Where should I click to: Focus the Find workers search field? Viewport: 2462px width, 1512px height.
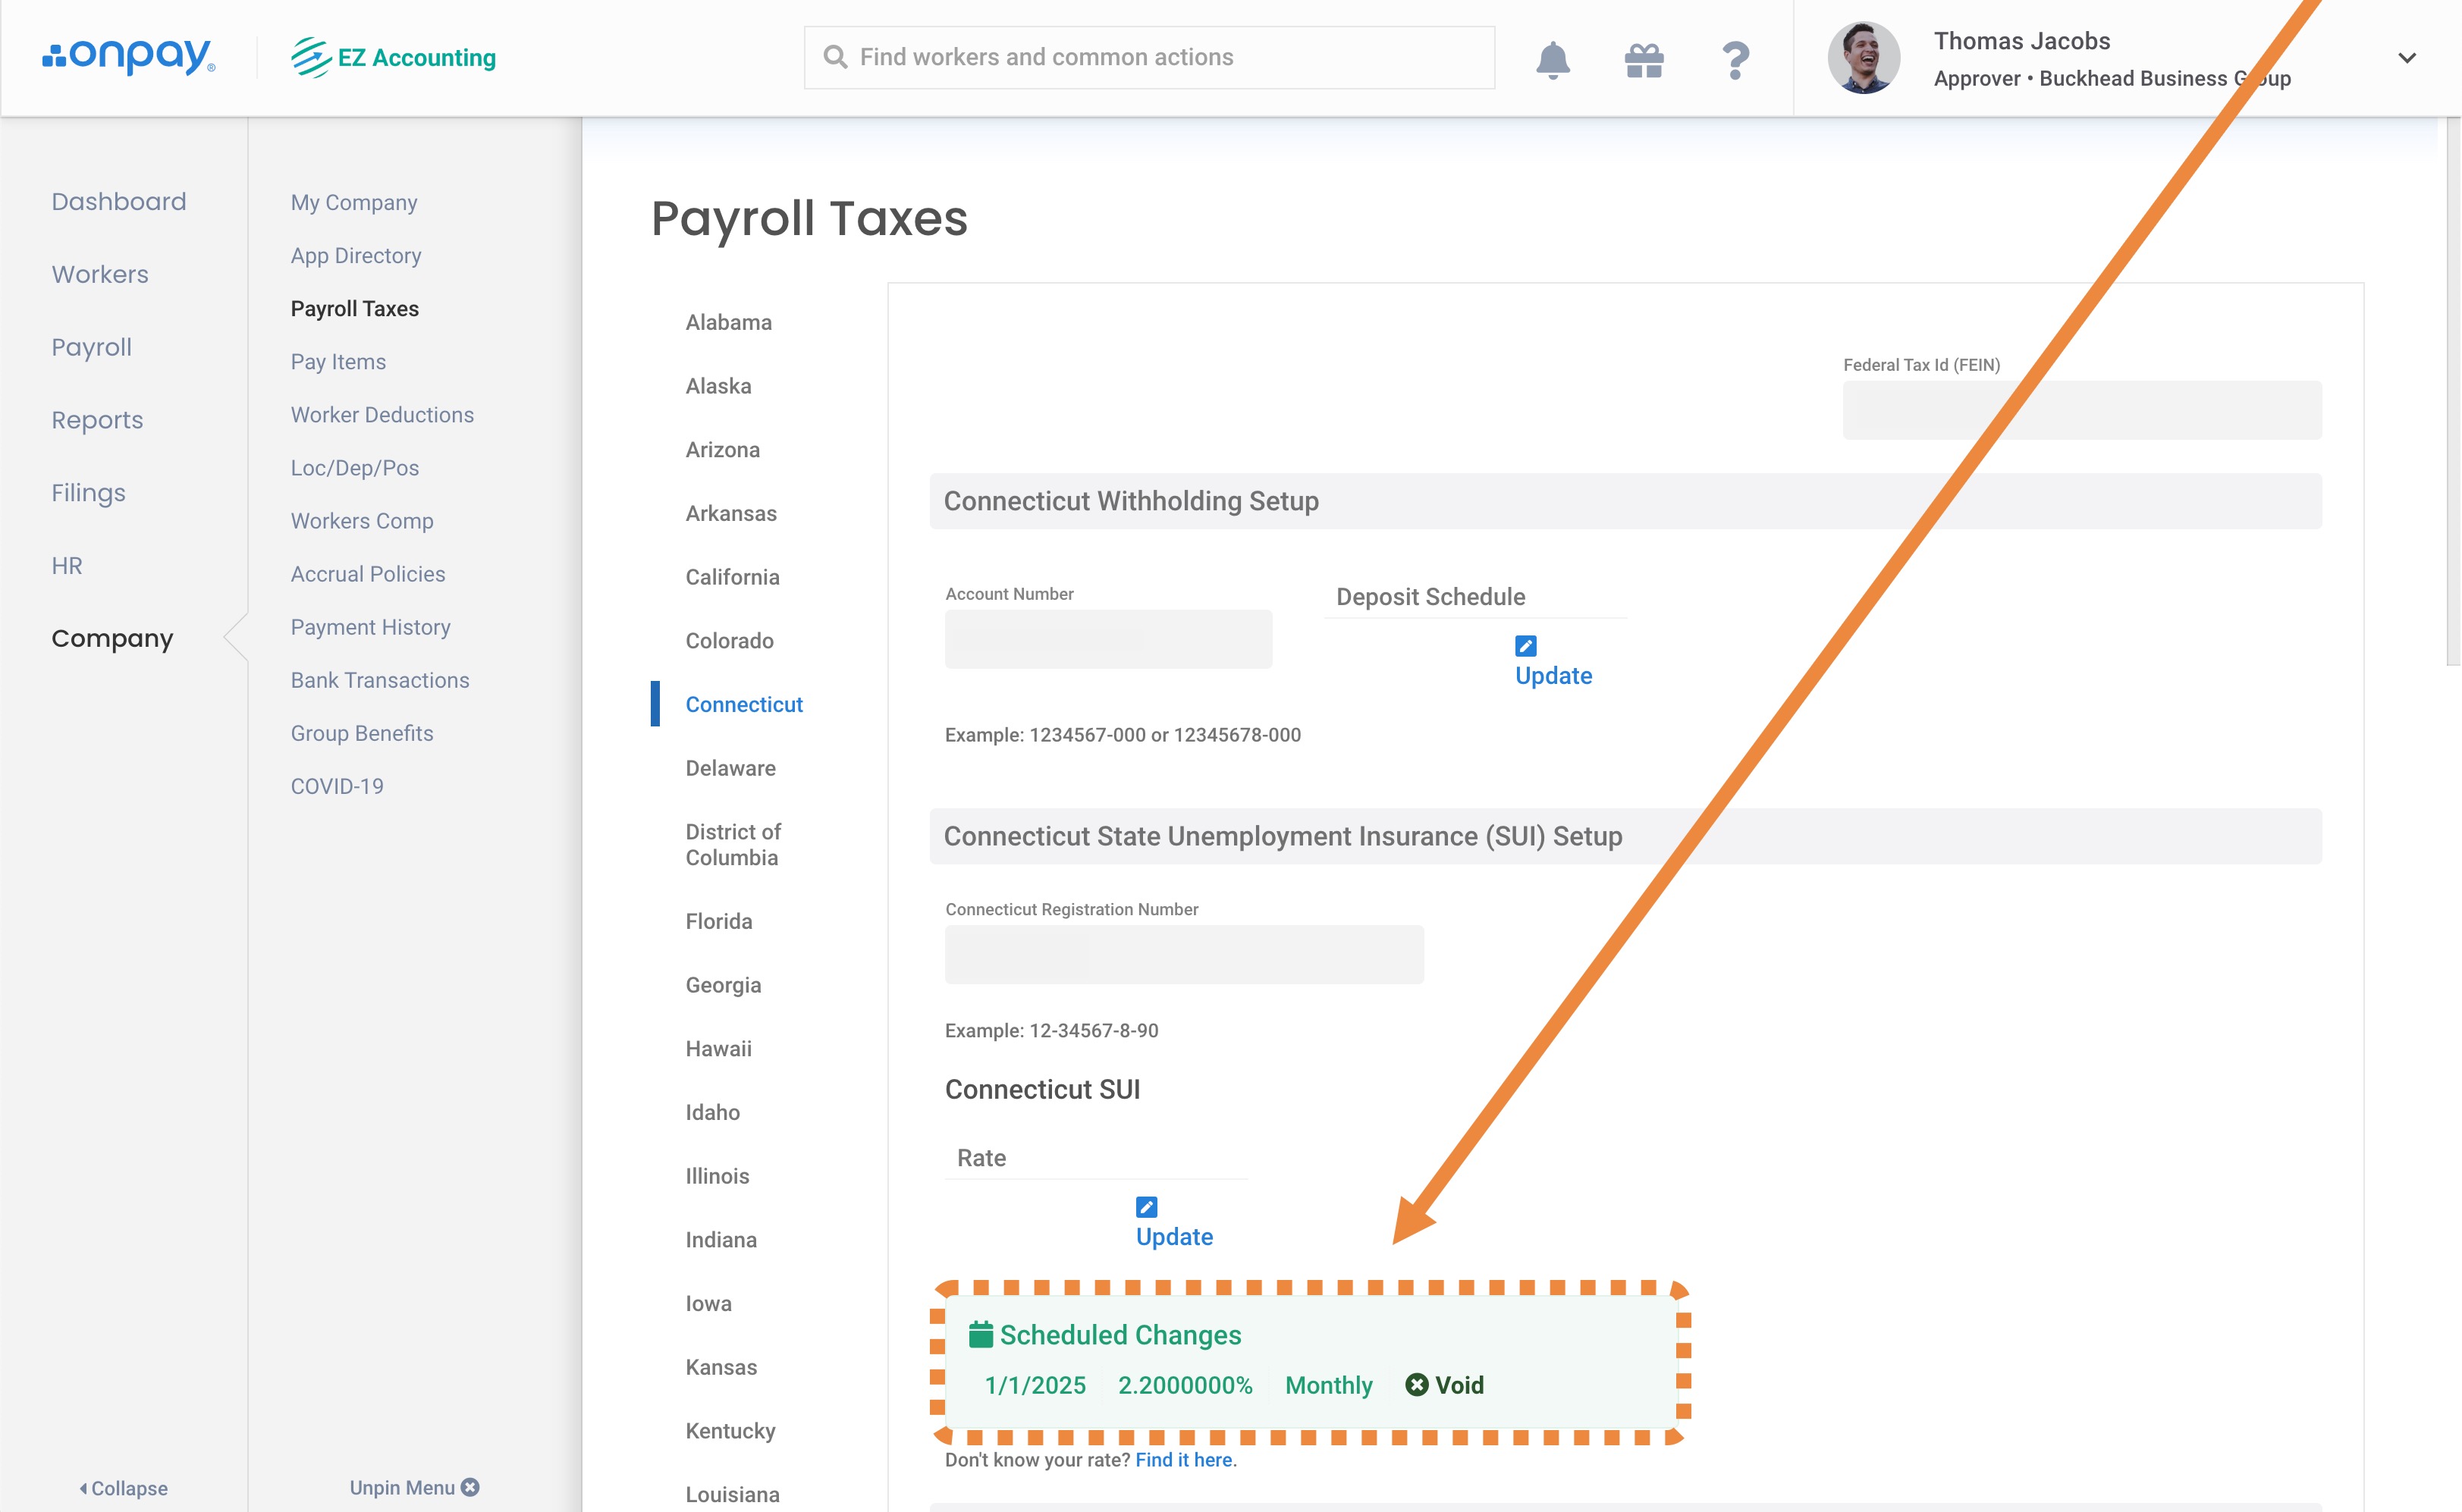point(1150,57)
